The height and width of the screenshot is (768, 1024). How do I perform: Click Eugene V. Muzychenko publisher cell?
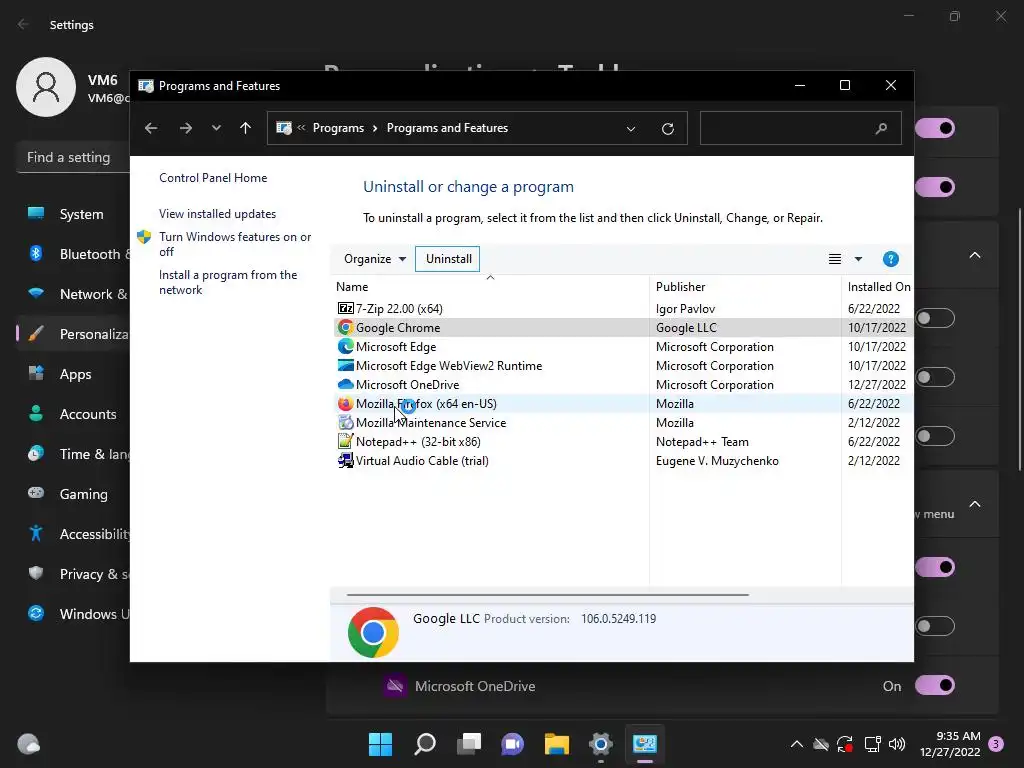point(717,460)
